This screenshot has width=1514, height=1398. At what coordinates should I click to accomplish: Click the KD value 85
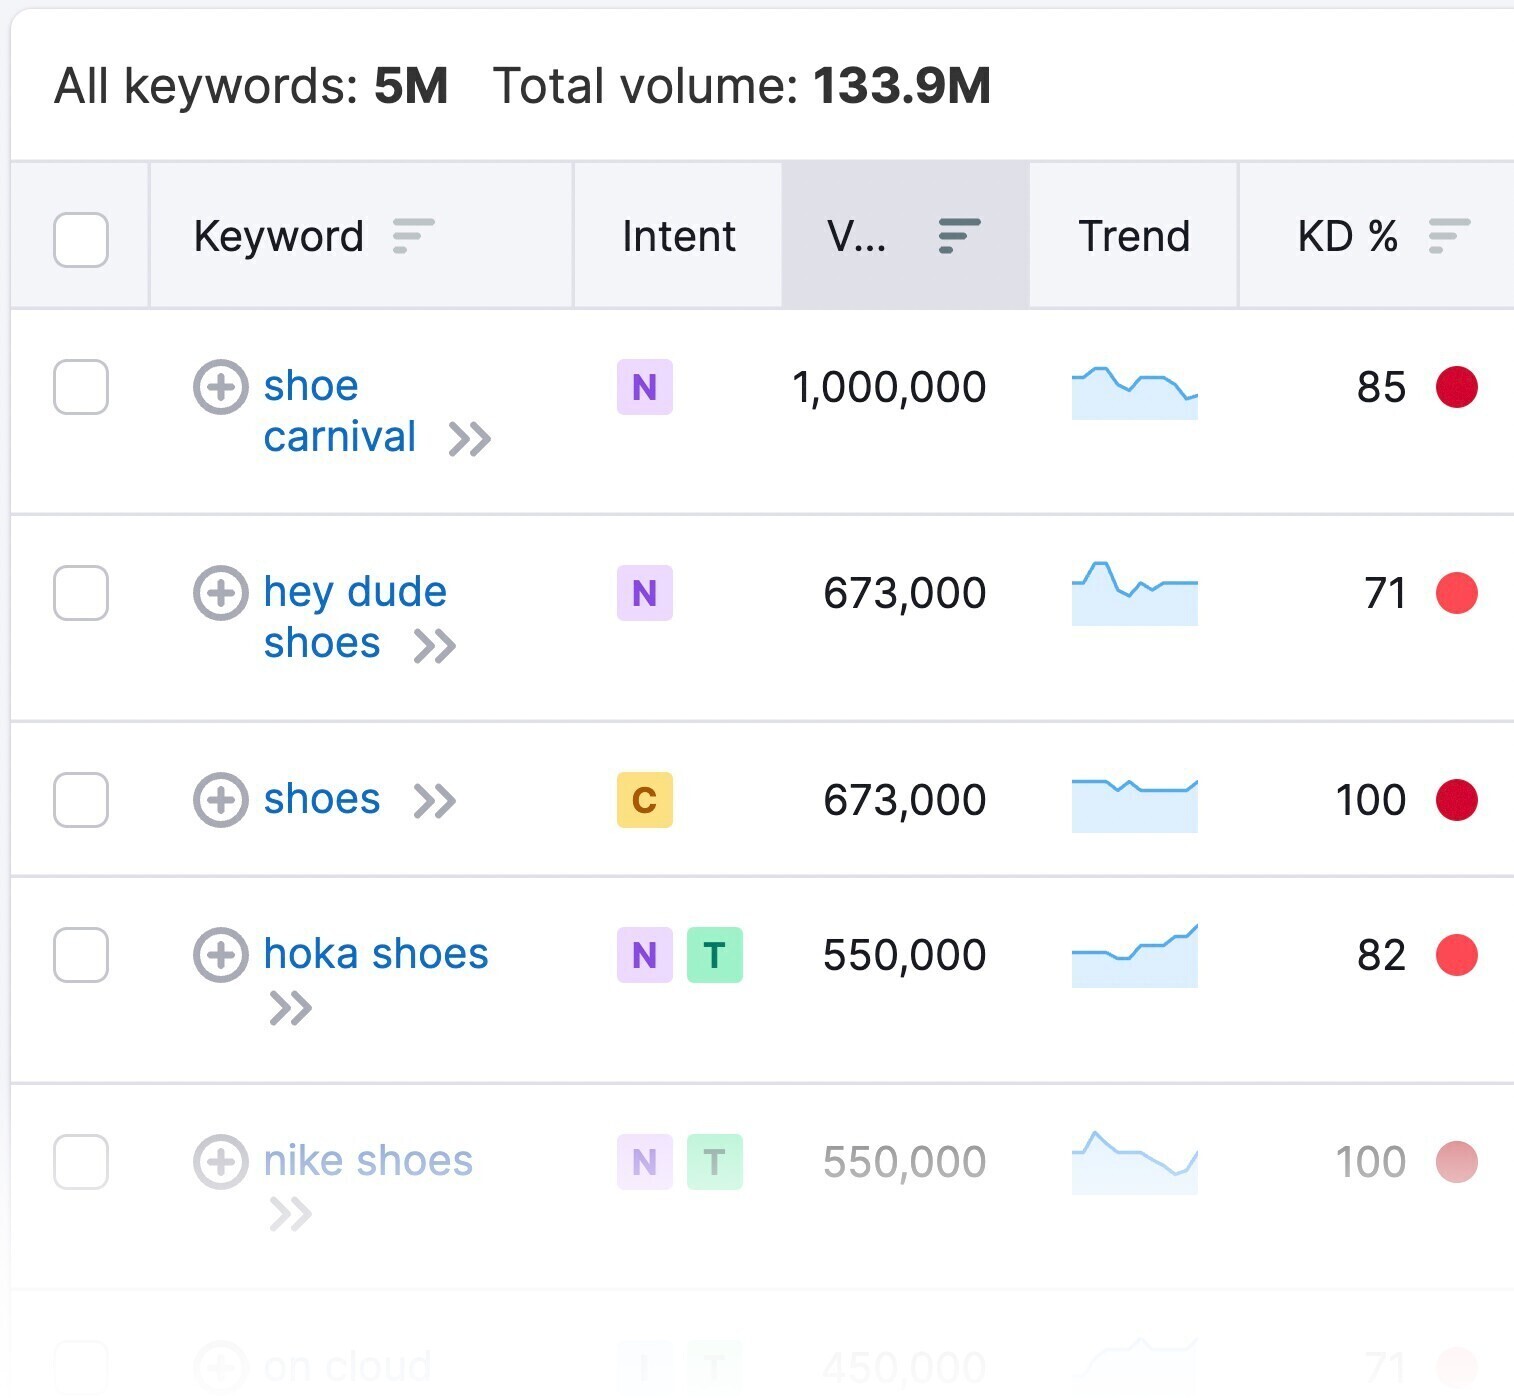[x=1382, y=388]
